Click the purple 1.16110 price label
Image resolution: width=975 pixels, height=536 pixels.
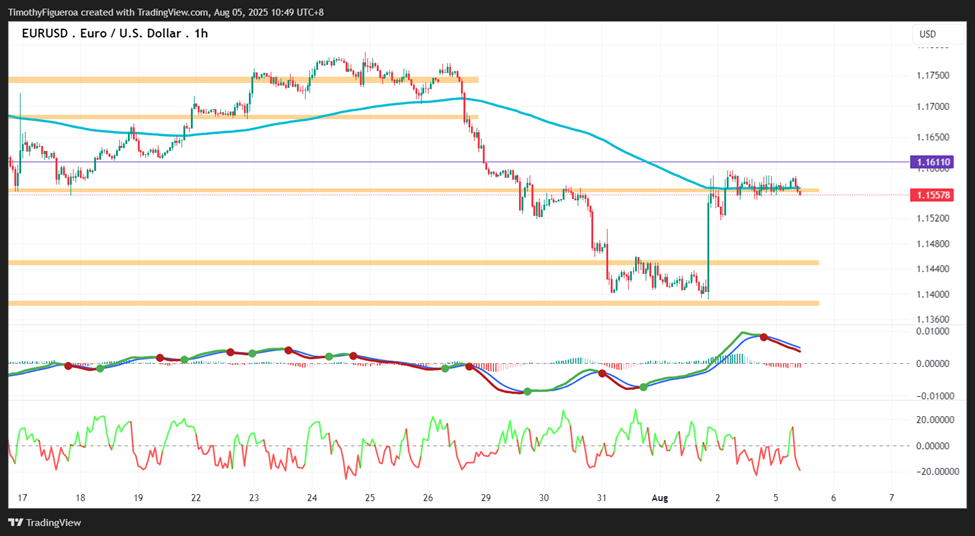(932, 162)
